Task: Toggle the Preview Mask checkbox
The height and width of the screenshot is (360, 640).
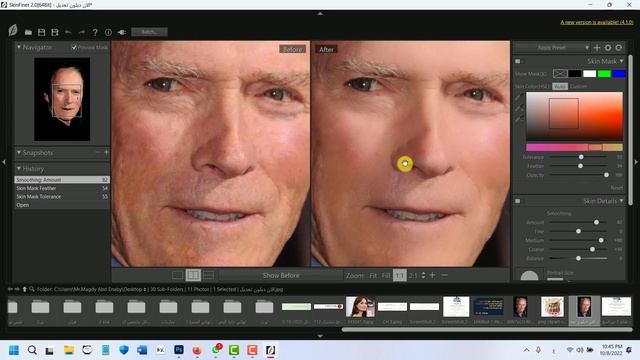Action: [74, 47]
